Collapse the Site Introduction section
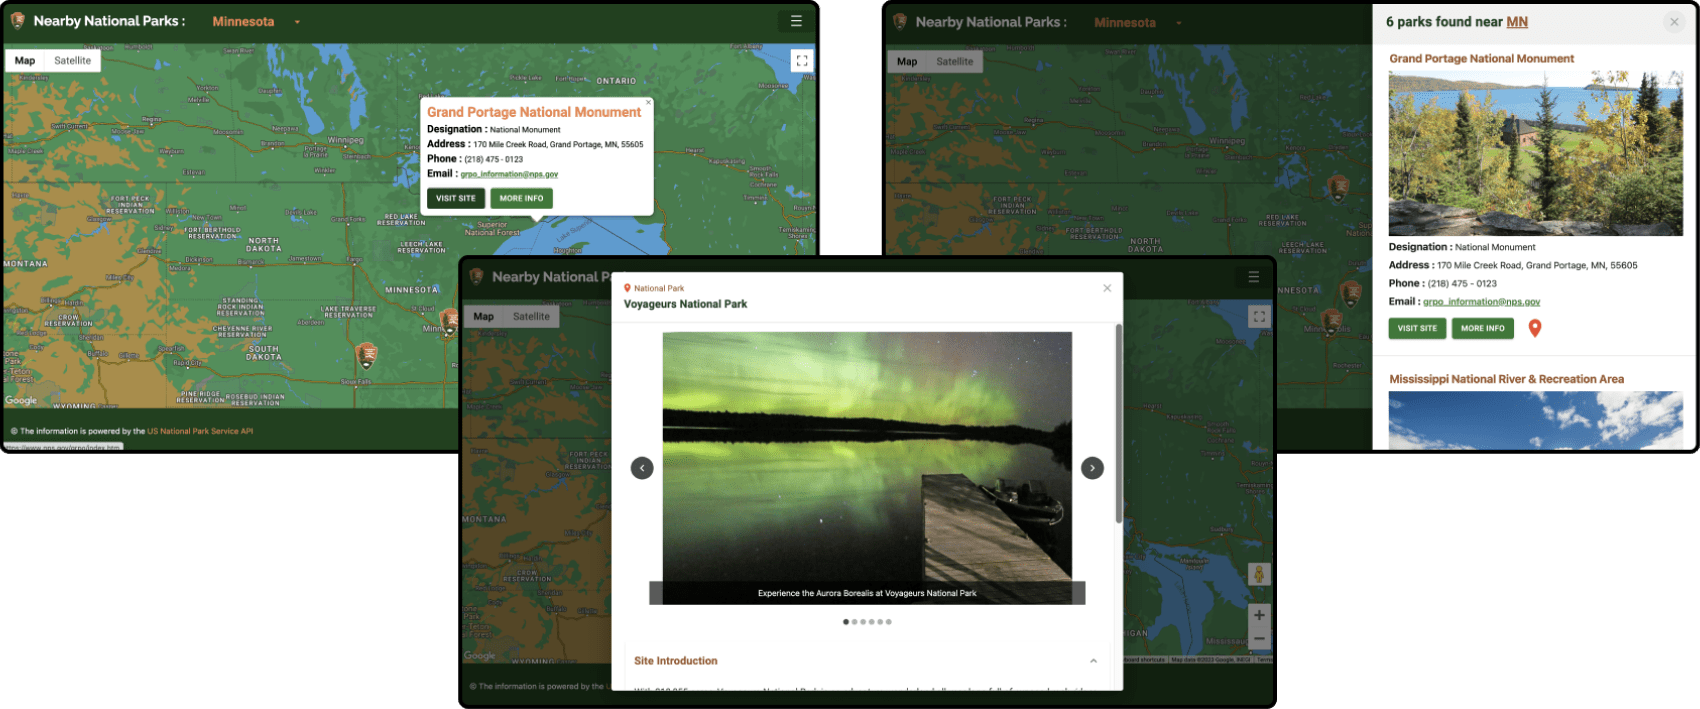Viewport: 1700px width, 709px height. [1093, 661]
